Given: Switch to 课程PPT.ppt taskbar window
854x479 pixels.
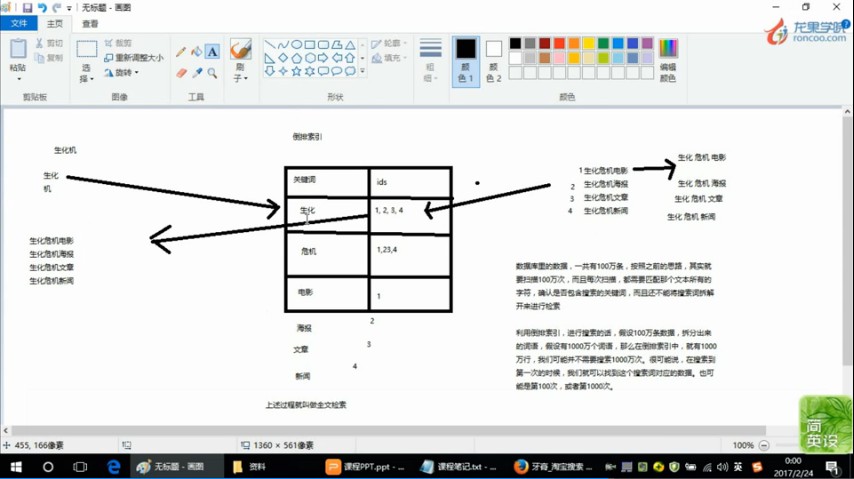Looking at the screenshot, I should point(365,467).
